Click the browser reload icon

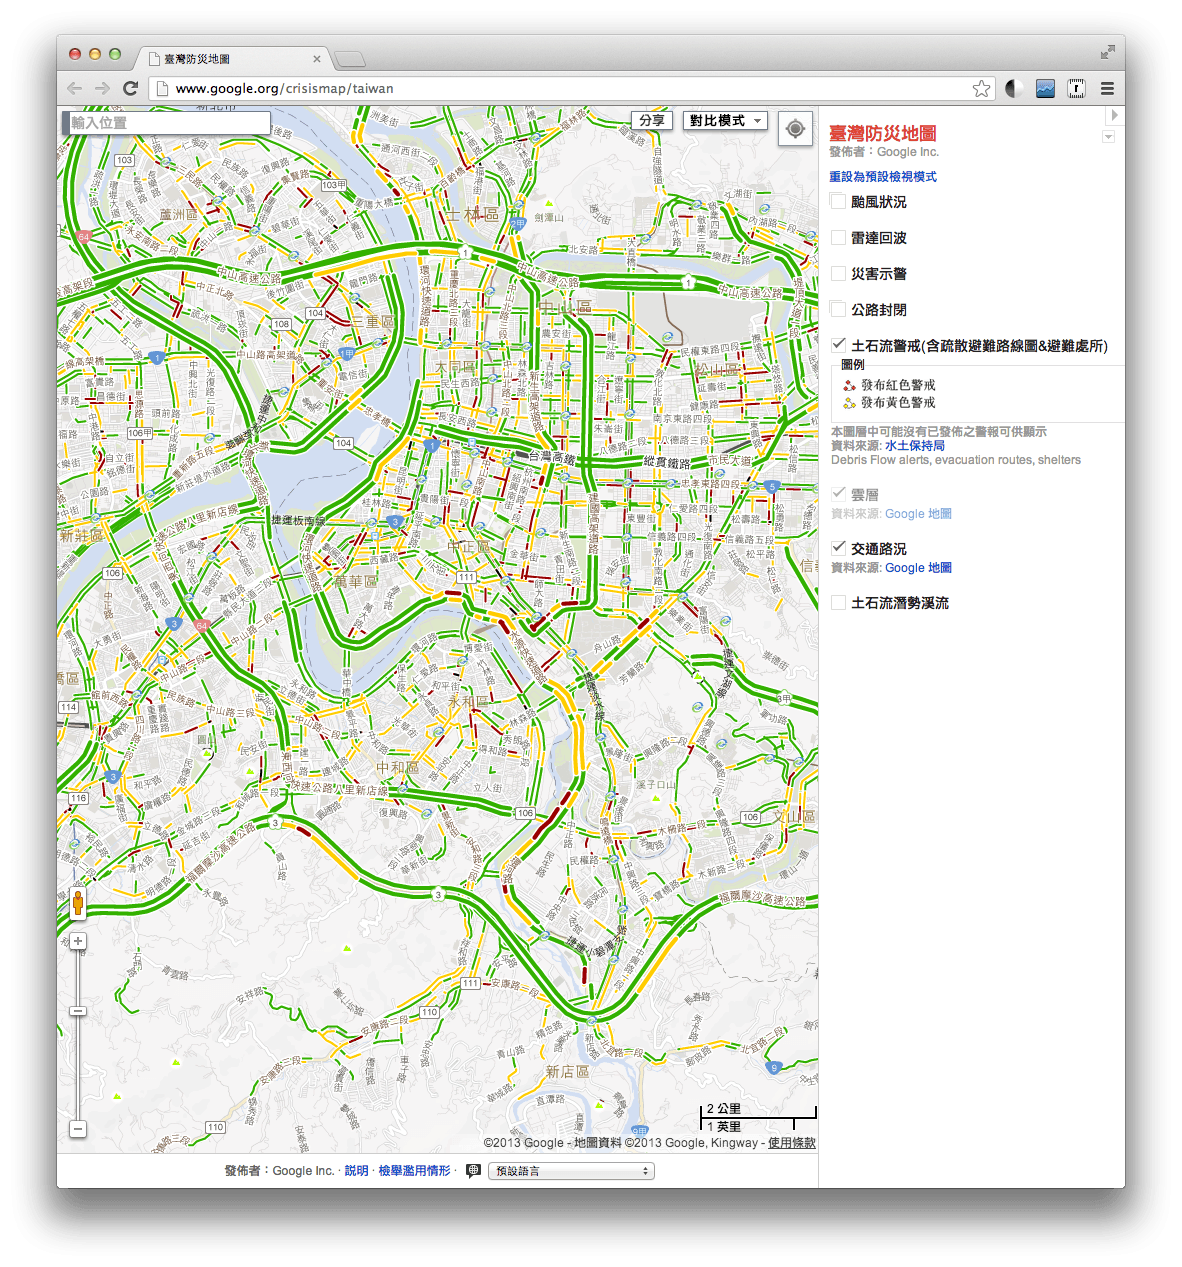click(x=131, y=88)
